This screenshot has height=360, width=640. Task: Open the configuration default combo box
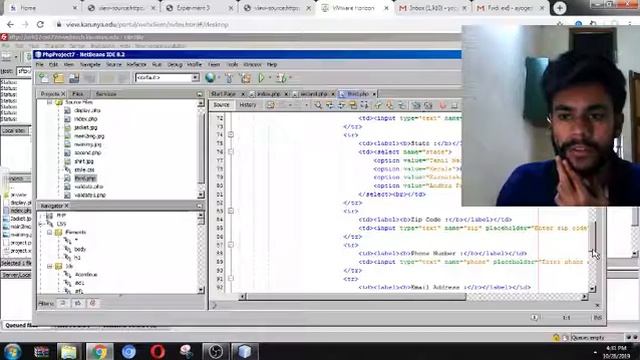tap(167, 77)
